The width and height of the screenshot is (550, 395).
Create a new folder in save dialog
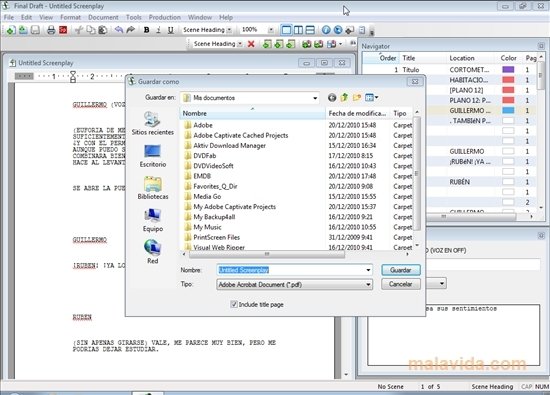point(357,98)
